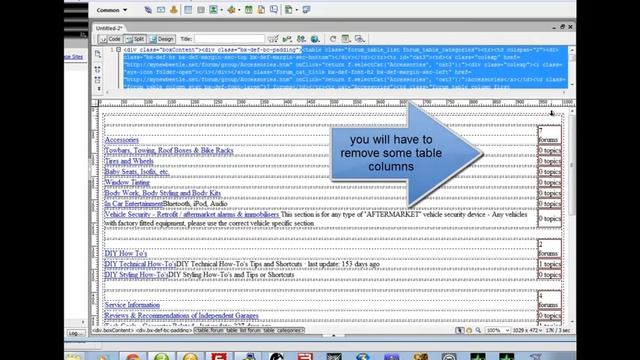Click the '7 forums' table cell
The image size is (640, 360).
tap(549, 135)
